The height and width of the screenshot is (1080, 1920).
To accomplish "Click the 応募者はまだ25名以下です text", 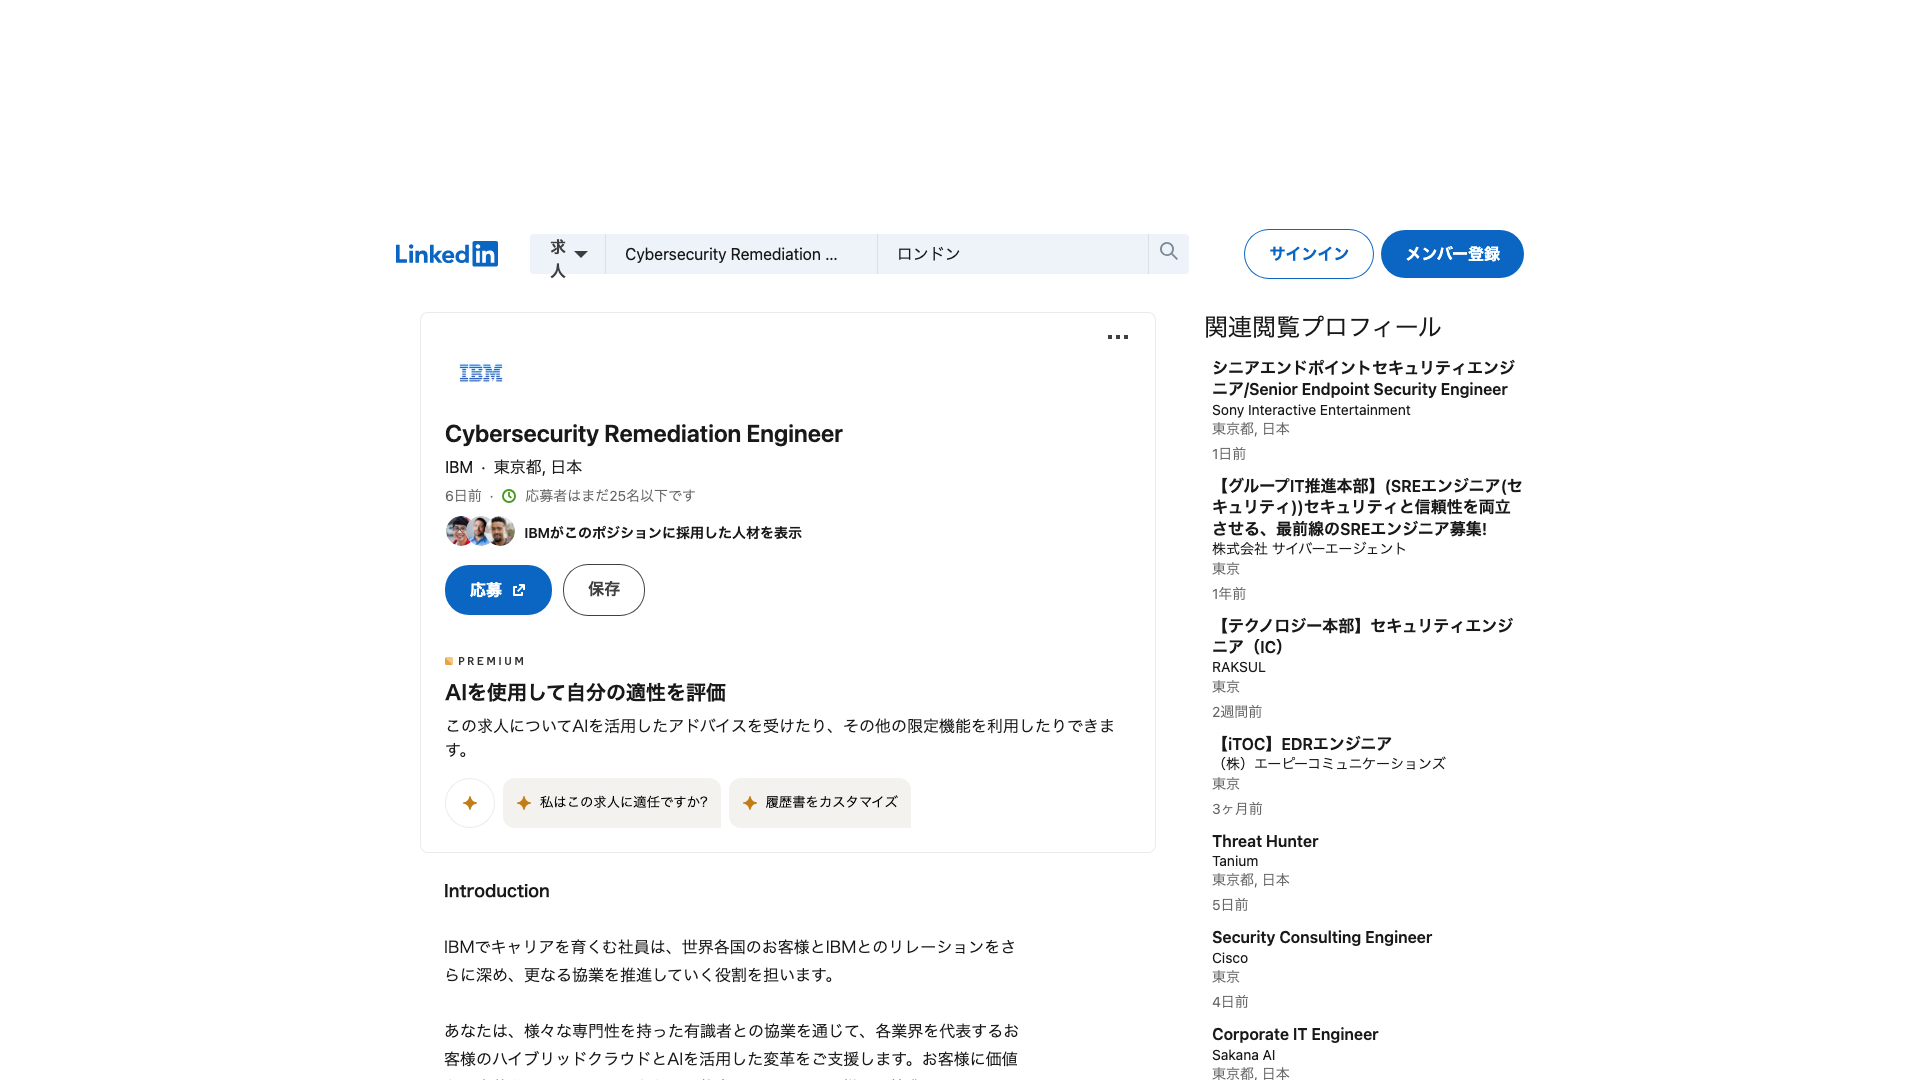I will pyautogui.click(x=610, y=496).
